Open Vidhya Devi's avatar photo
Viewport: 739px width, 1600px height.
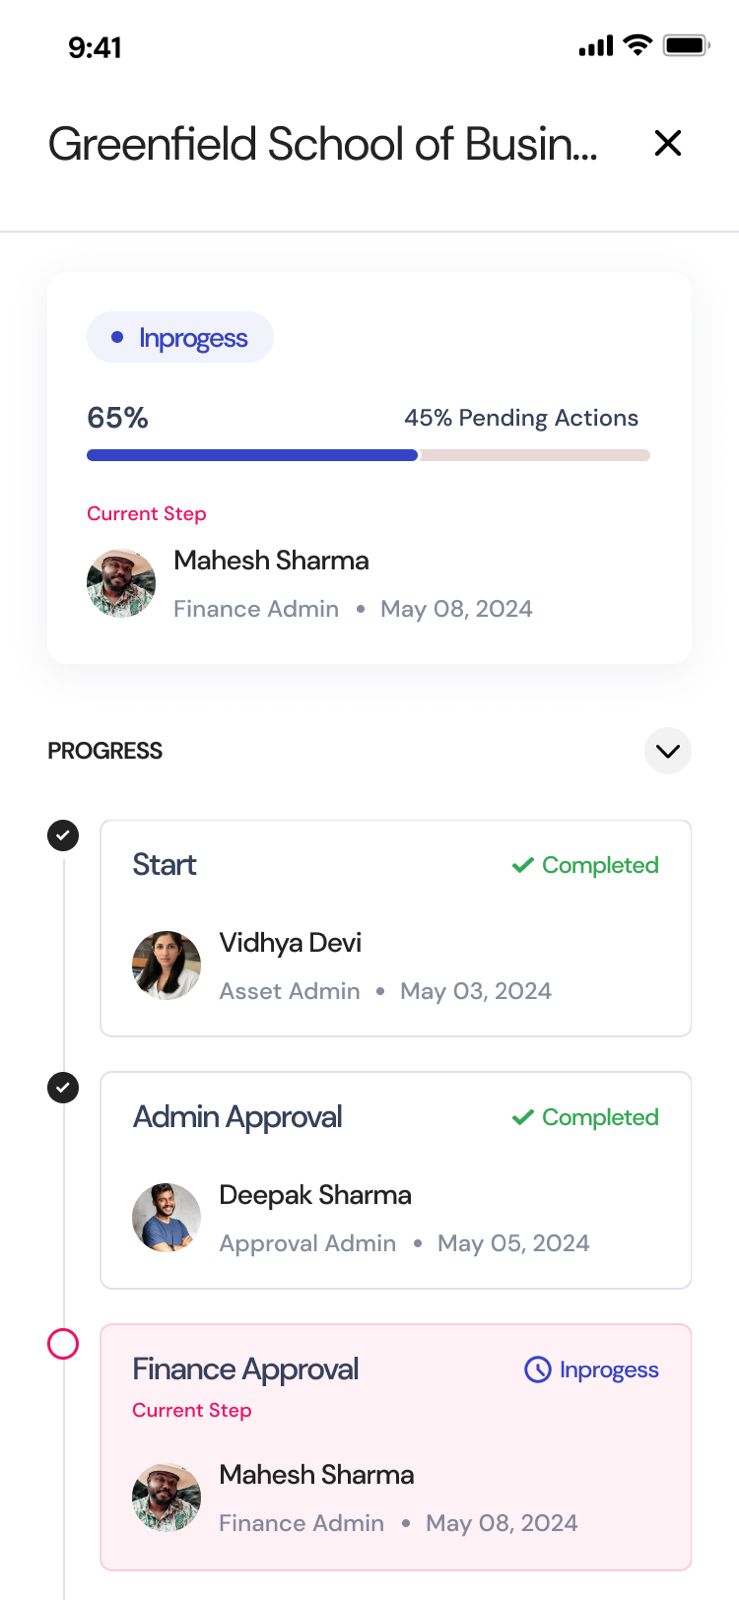pyautogui.click(x=166, y=966)
